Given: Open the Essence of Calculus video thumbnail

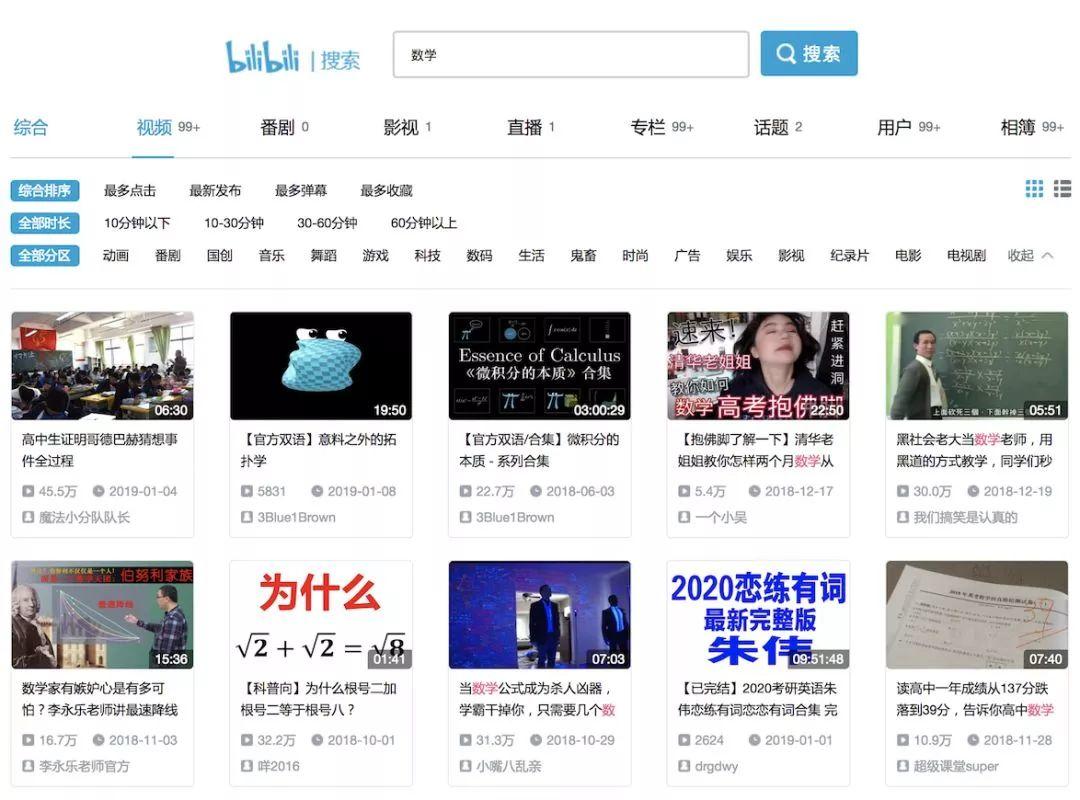Looking at the screenshot, I should (x=539, y=365).
